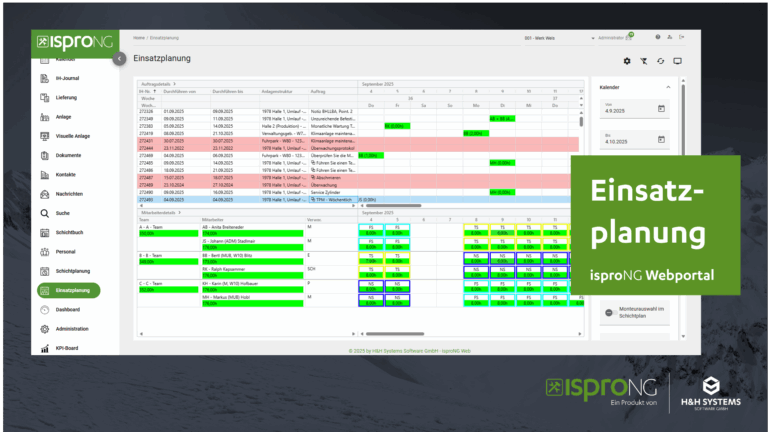Select order row 272348
768x432 pixels.
tap(358, 119)
